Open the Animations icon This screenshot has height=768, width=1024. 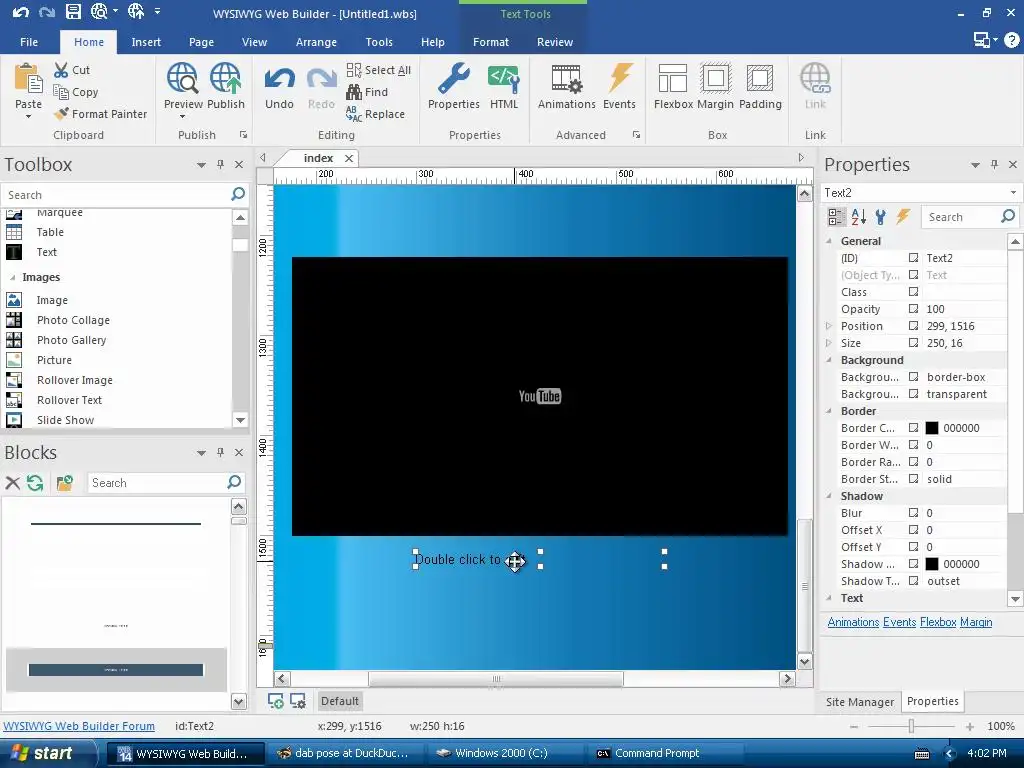[x=566, y=79]
